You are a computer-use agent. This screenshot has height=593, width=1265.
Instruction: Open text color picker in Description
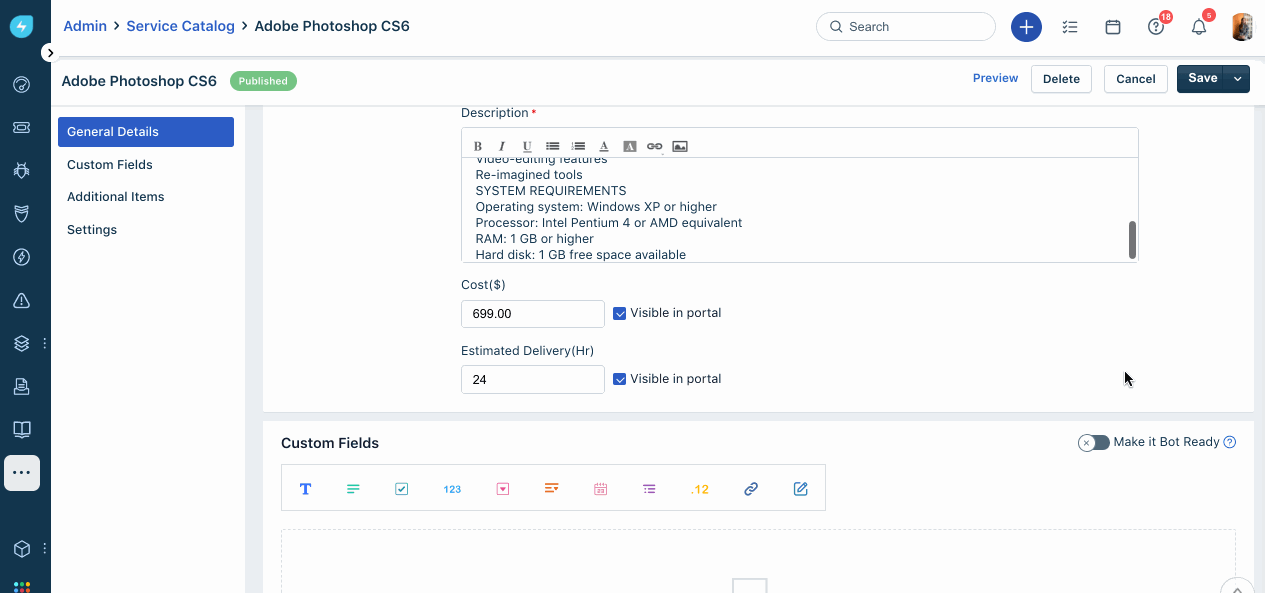click(x=604, y=146)
